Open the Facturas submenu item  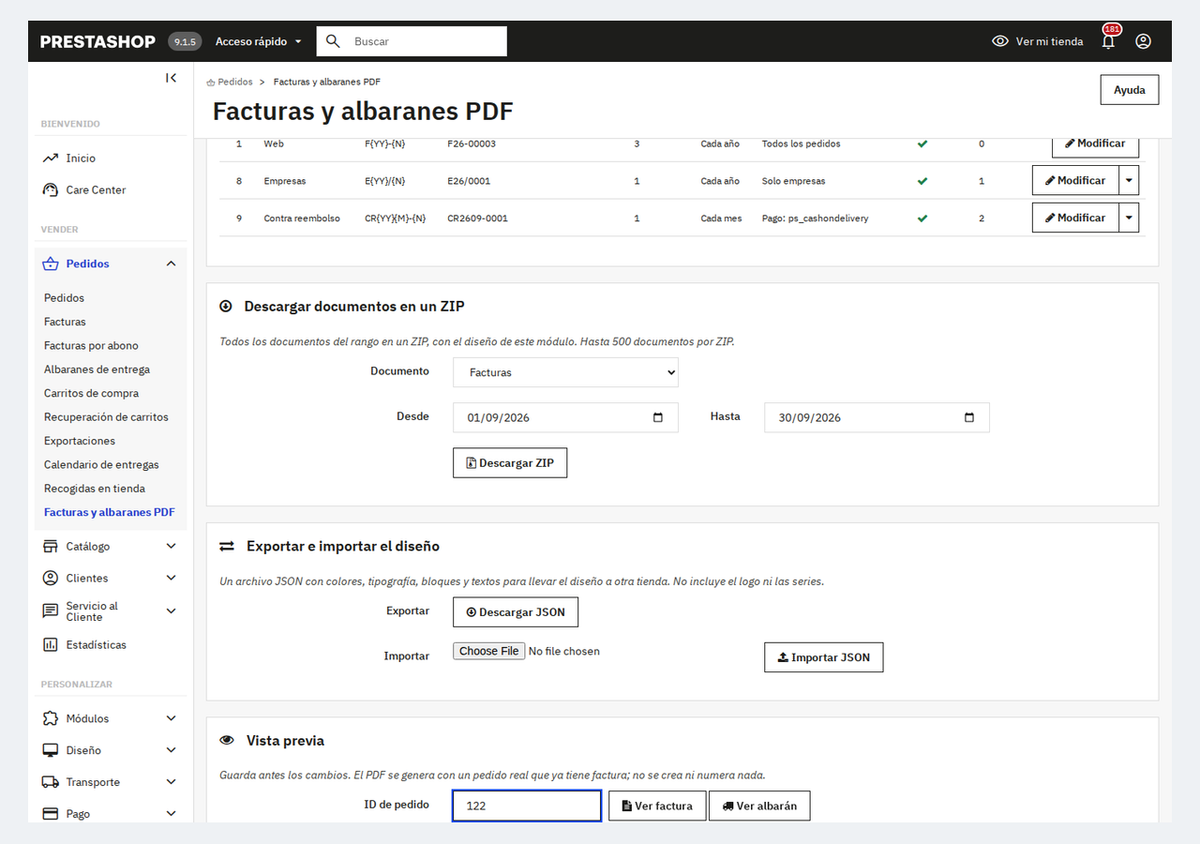click(x=65, y=322)
